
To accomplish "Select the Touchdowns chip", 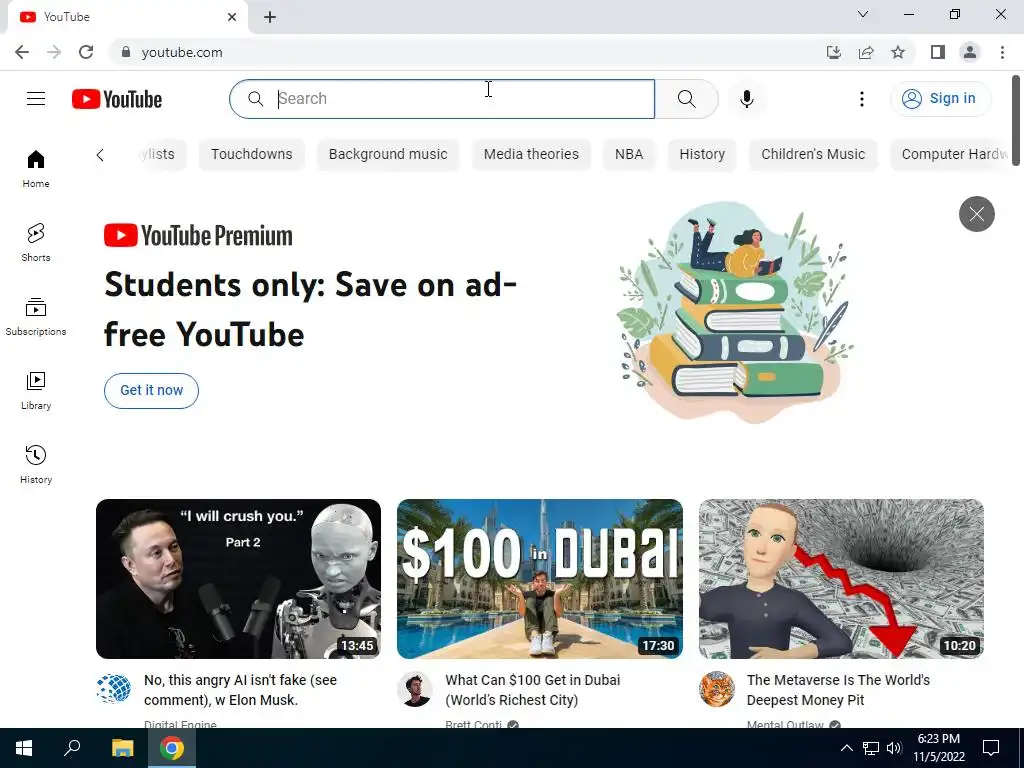I will coord(251,155).
